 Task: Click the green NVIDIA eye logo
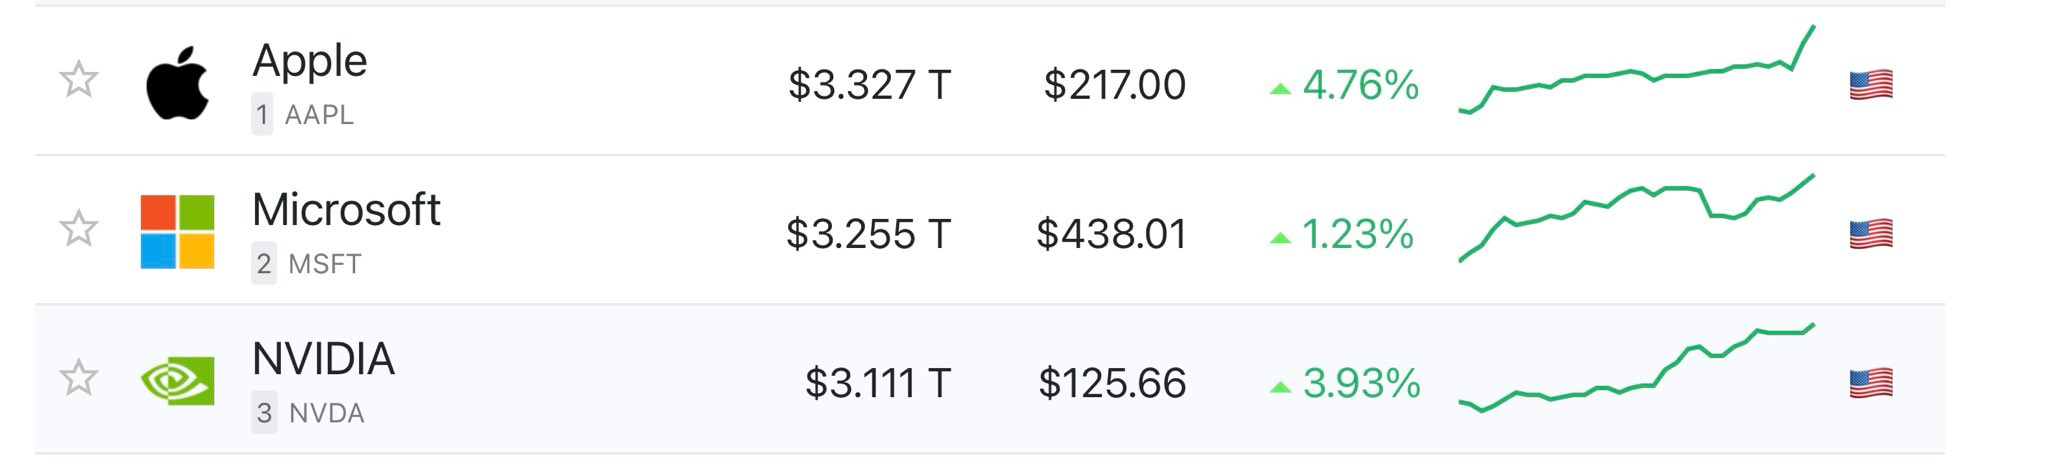[177, 381]
